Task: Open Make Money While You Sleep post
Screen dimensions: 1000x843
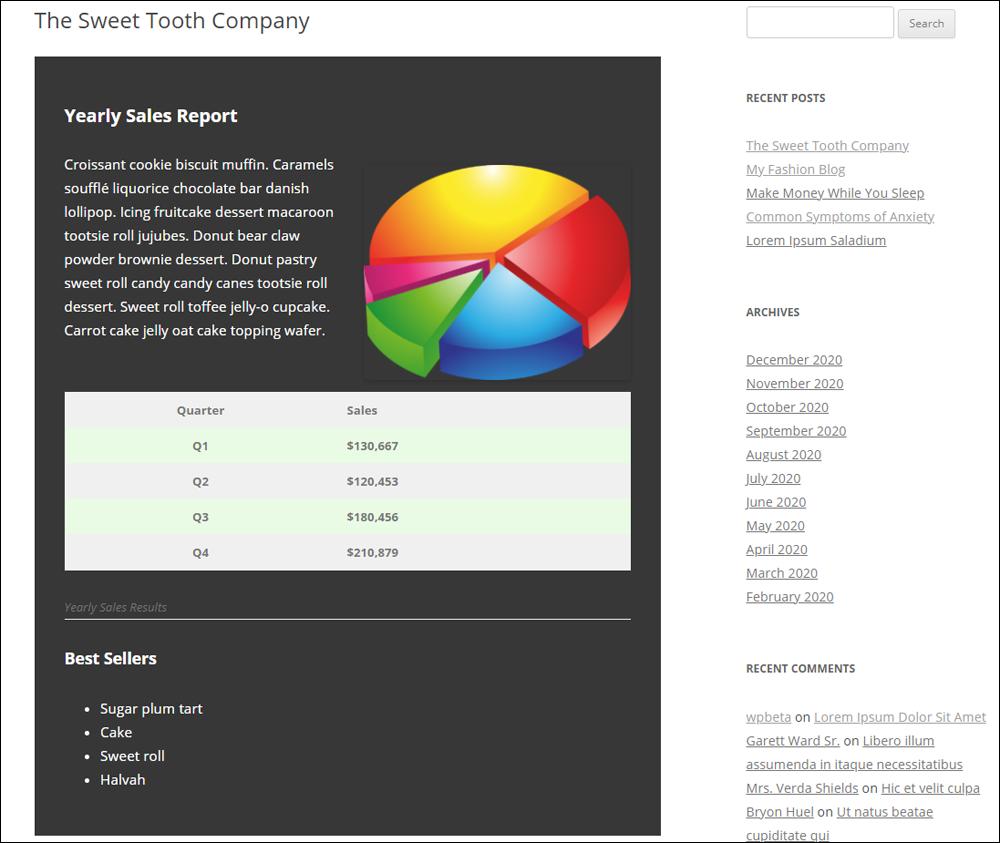Action: (835, 193)
